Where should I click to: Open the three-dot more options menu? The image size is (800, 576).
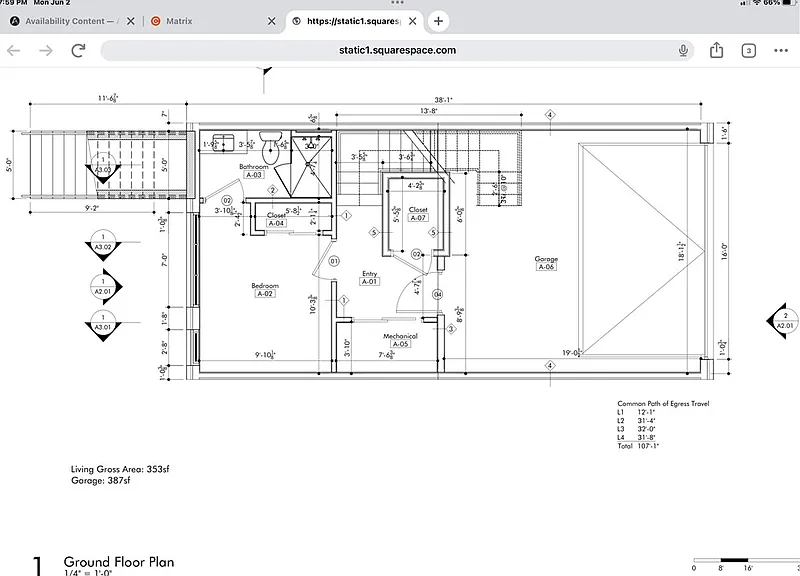pyautogui.click(x=780, y=50)
